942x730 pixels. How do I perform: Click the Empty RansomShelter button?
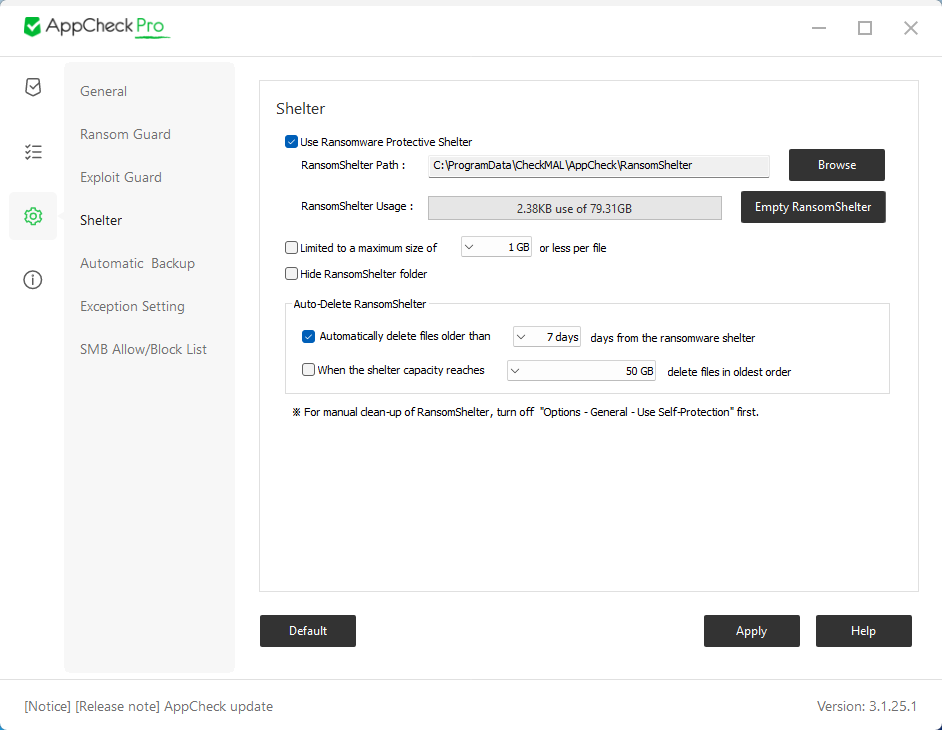[x=813, y=207]
